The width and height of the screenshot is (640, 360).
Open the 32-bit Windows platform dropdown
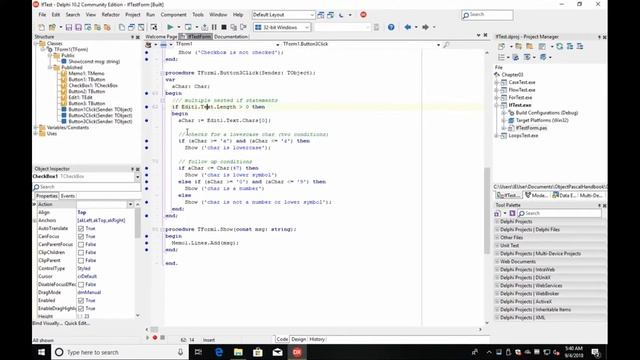307,27
